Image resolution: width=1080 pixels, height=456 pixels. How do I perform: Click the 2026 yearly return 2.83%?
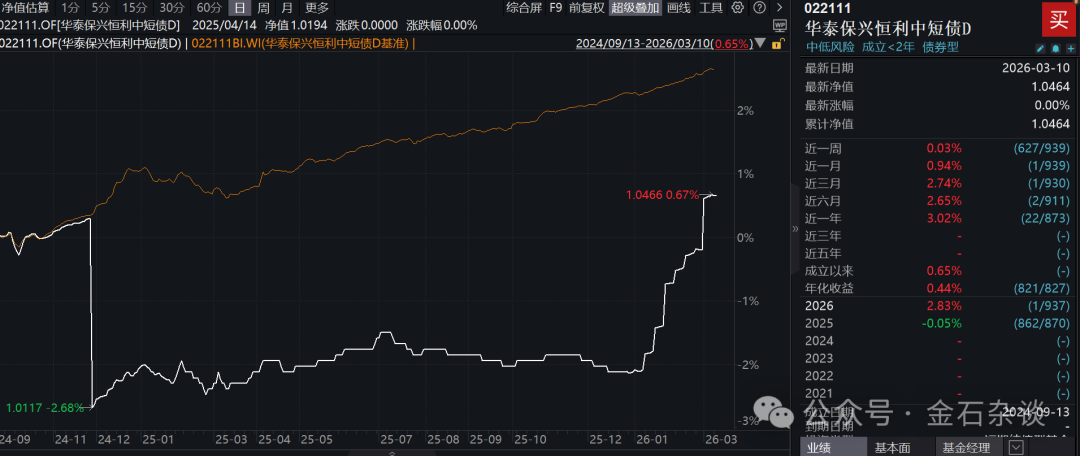coord(944,306)
